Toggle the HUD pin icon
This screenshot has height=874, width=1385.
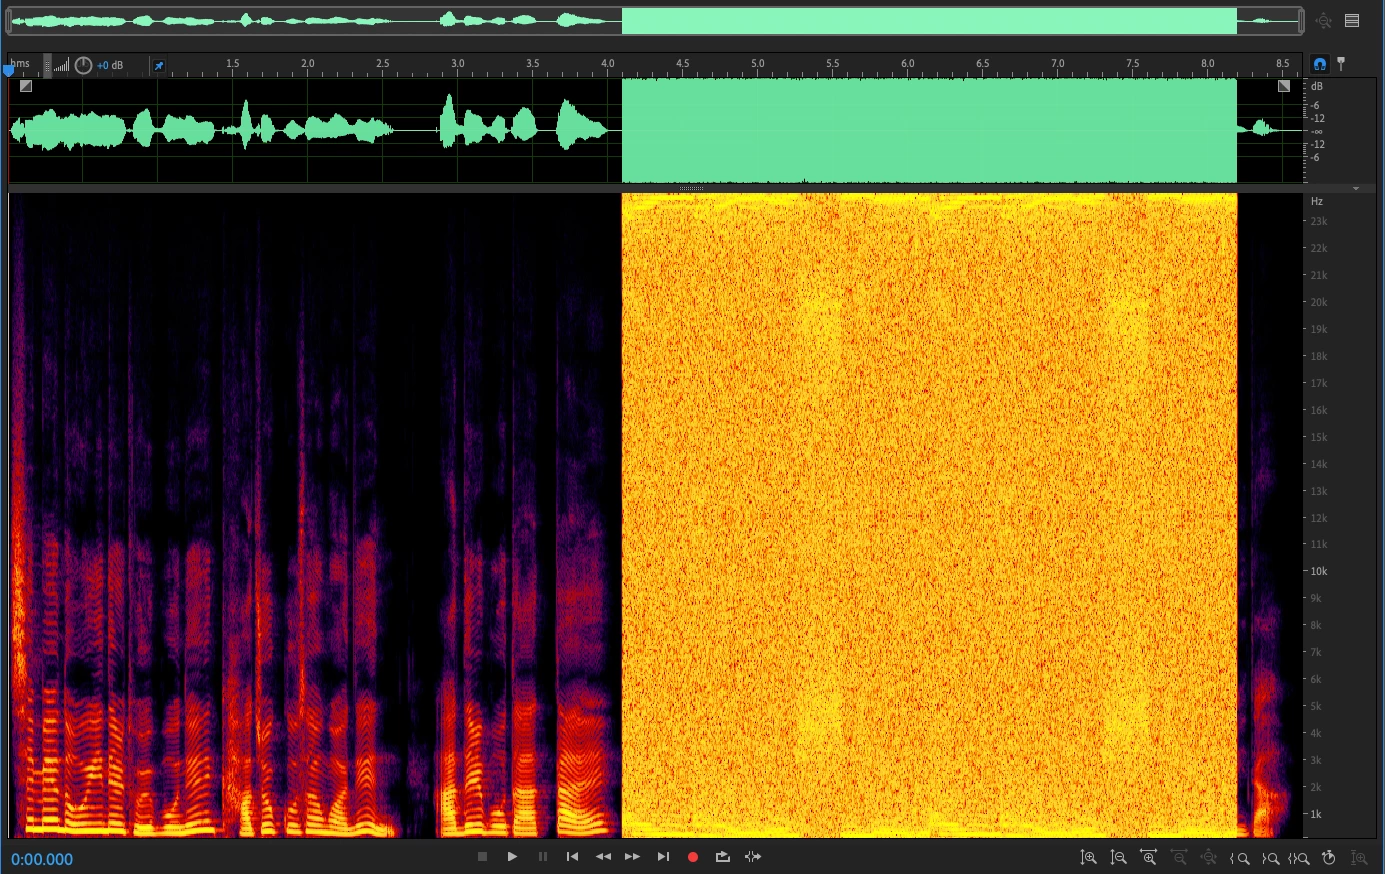(158, 66)
